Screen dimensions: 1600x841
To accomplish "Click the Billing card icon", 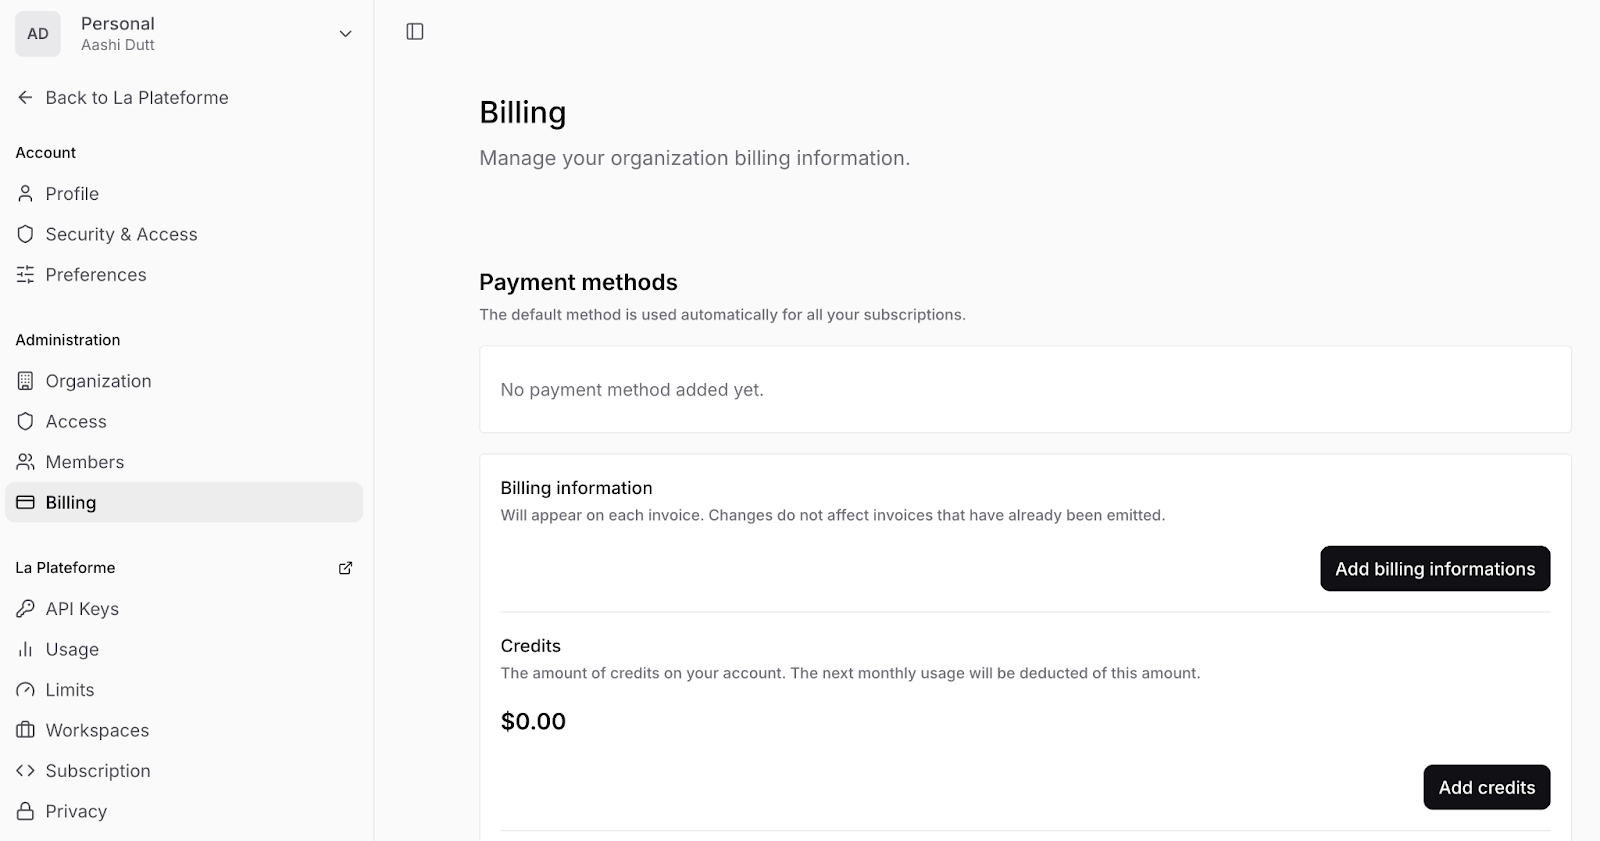I will [x=25, y=502].
